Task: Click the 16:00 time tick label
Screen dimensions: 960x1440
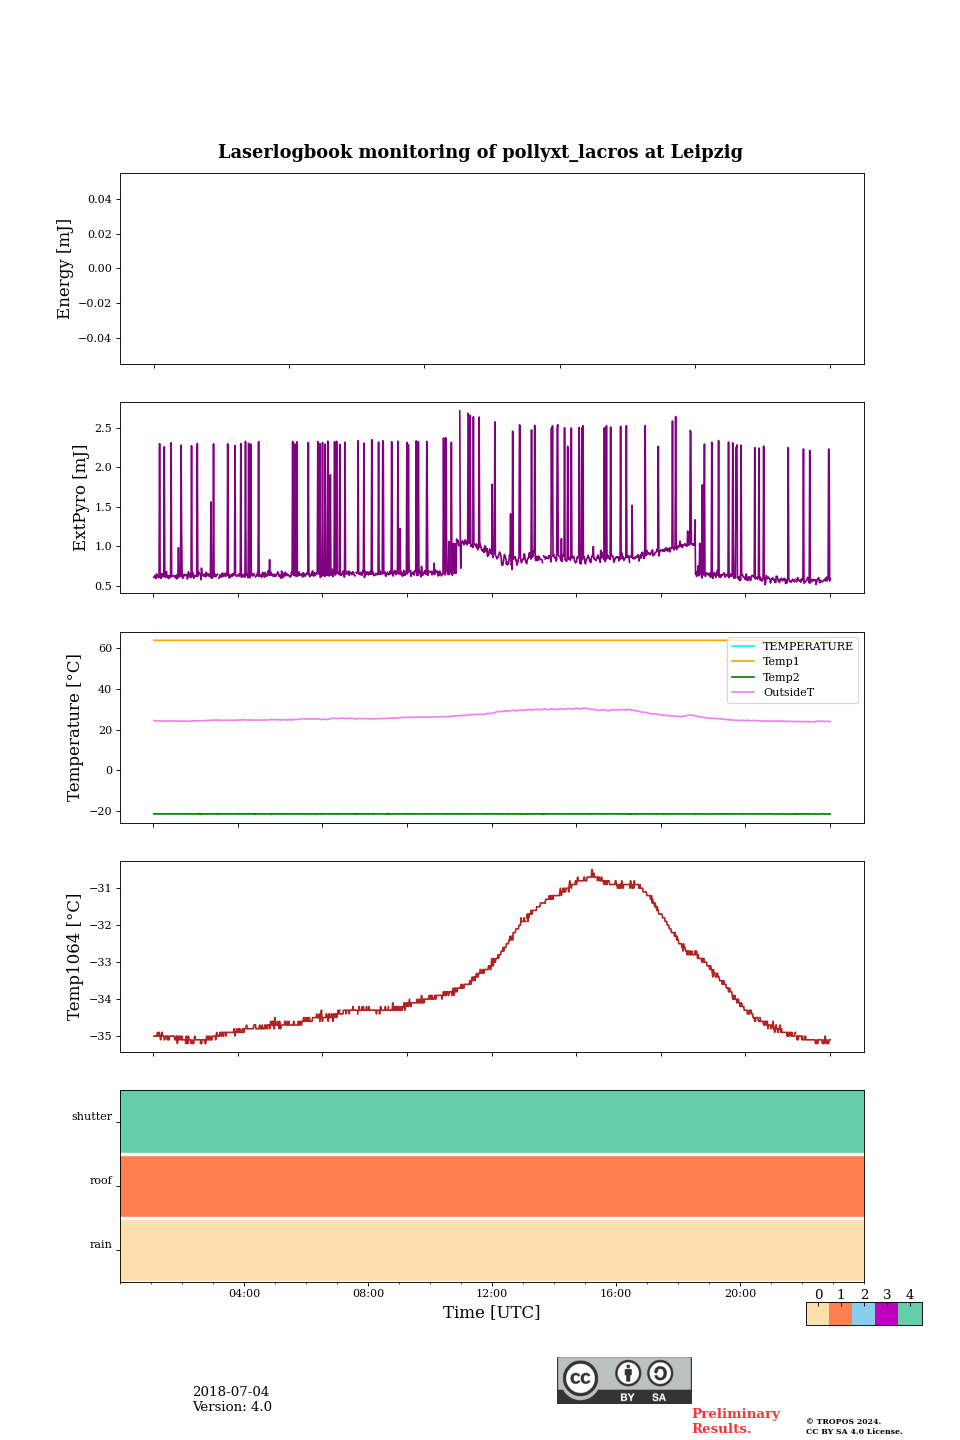Action: tap(616, 1293)
